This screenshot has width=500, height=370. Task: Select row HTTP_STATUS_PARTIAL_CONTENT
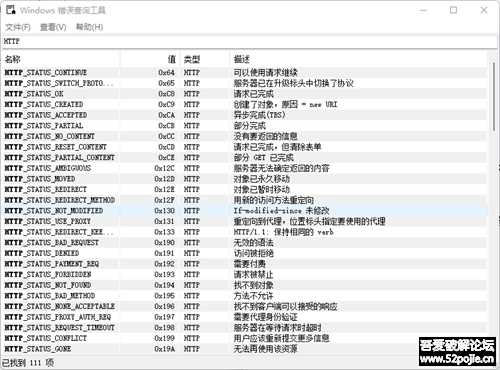point(245,157)
